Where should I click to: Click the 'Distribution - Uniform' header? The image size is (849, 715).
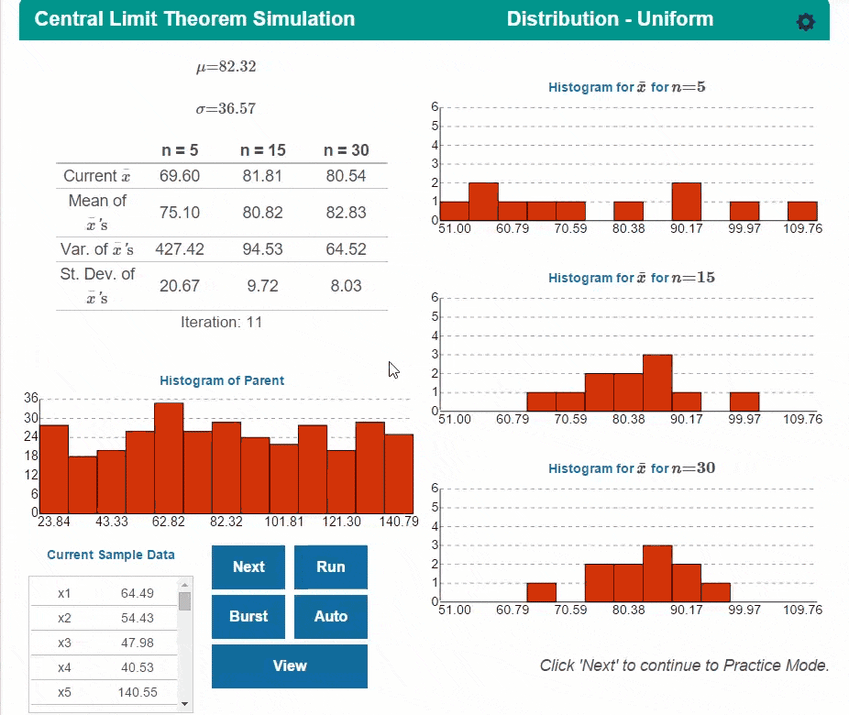click(x=610, y=19)
